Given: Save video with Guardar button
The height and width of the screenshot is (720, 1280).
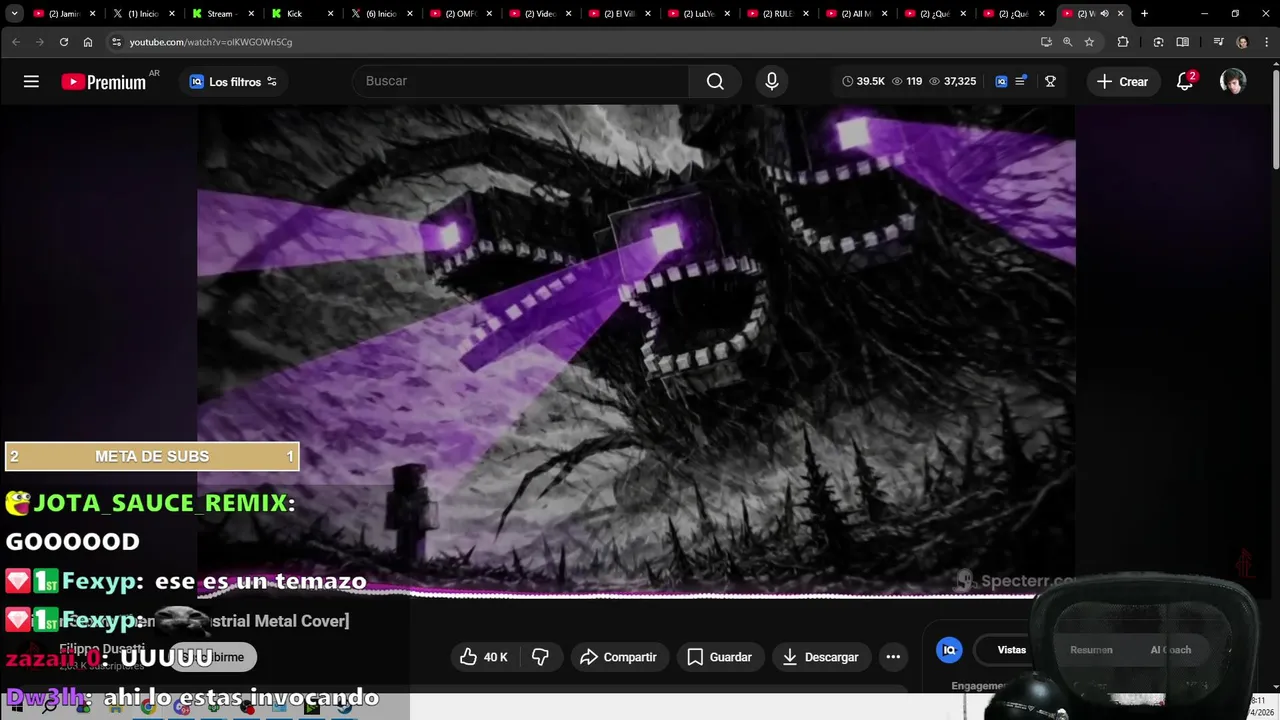Looking at the screenshot, I should coord(720,657).
